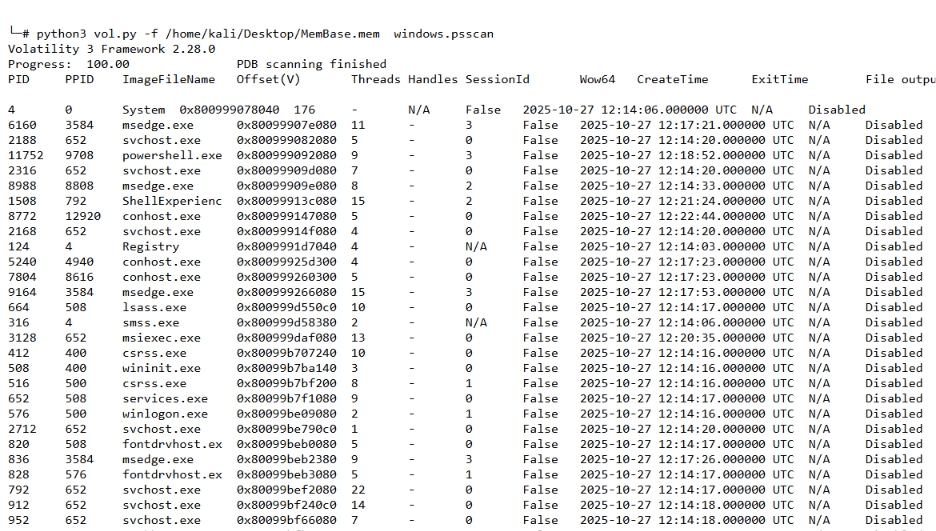Click PID 7804 in the conhost.exe row
This screenshot has height=531, width=936.
[x=22, y=277]
